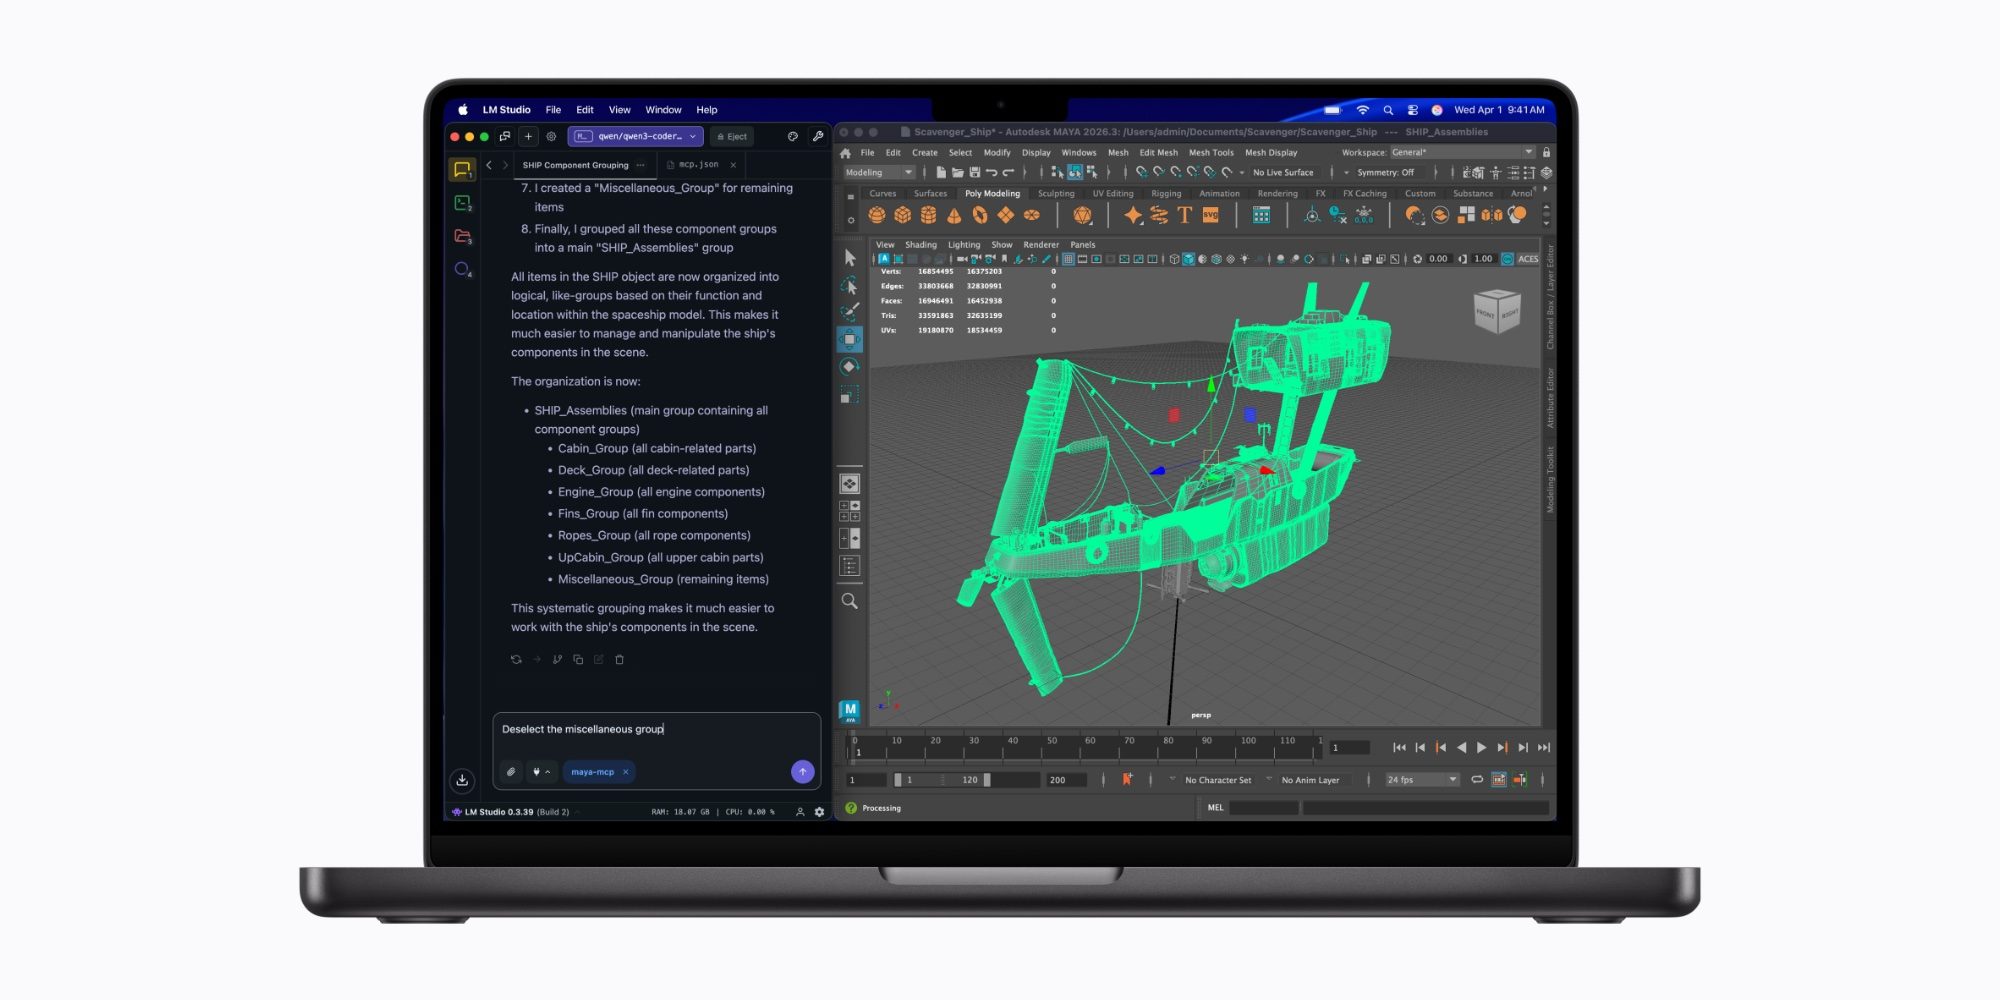Open the Discover magnifier sidebar icon
Viewport: 2000px width, 1000px height.
pyautogui.click(x=462, y=269)
